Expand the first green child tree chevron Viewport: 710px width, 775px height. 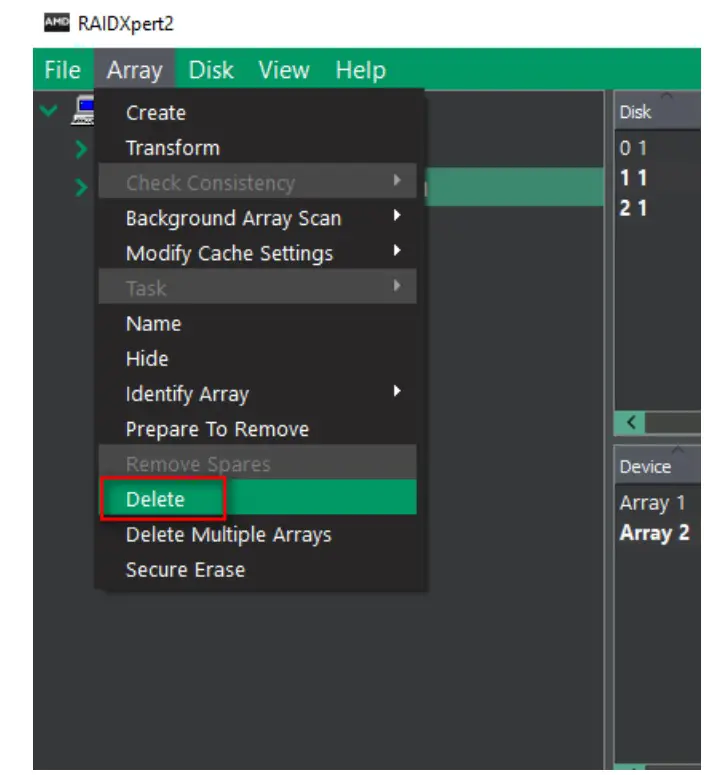[x=81, y=149]
